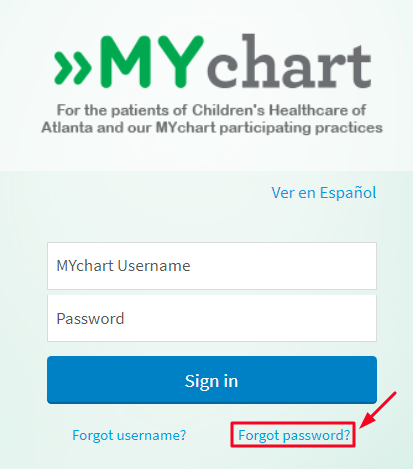Click the red arrow annotation
Screen dimensions: 413x469
point(378,410)
